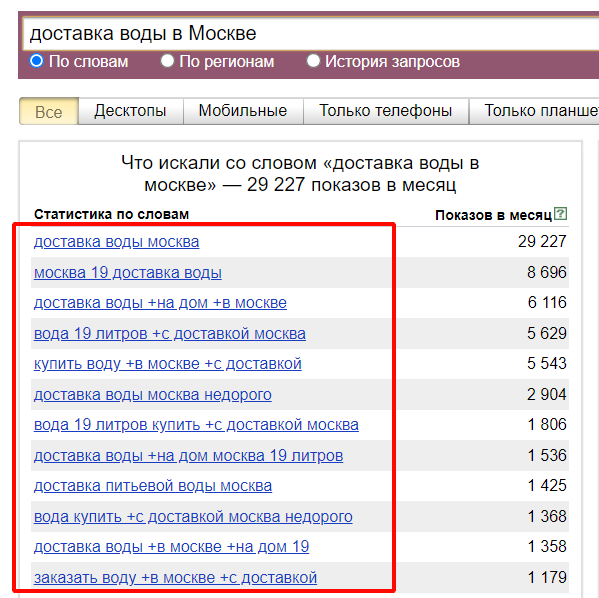Switch to the Все tab
599x598 pixels.
pos(49,111)
